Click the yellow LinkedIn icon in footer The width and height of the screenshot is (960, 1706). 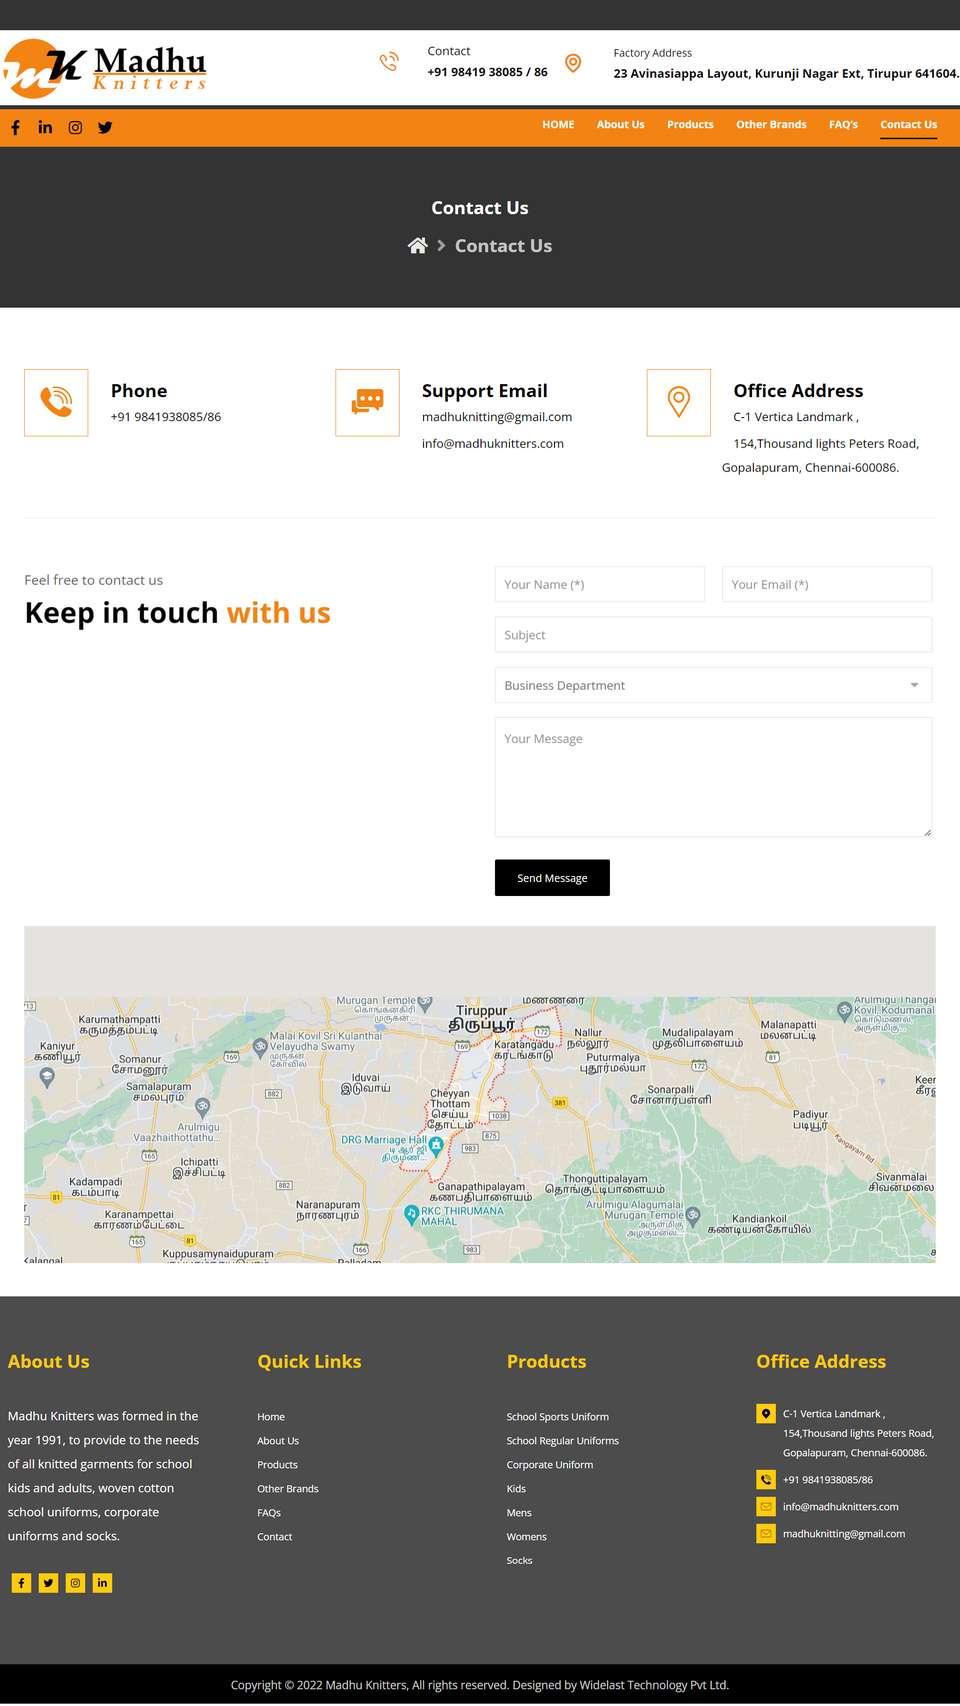coord(102,1583)
